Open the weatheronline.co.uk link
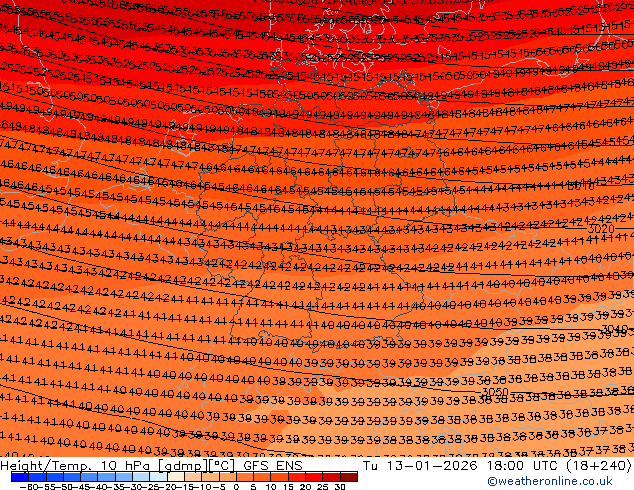Image resolution: width=634 pixels, height=490 pixels. click(549, 481)
